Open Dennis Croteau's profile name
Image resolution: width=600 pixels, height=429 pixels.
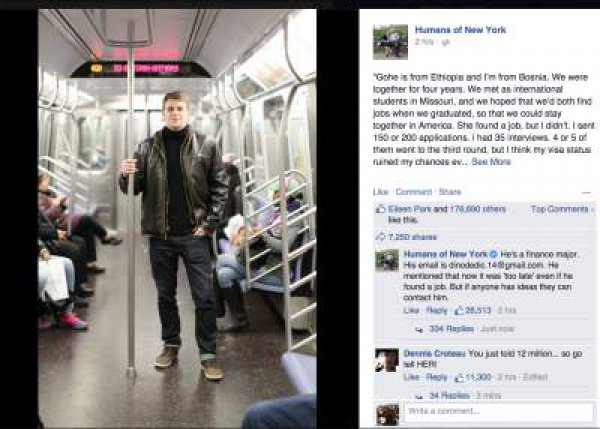[x=434, y=354]
